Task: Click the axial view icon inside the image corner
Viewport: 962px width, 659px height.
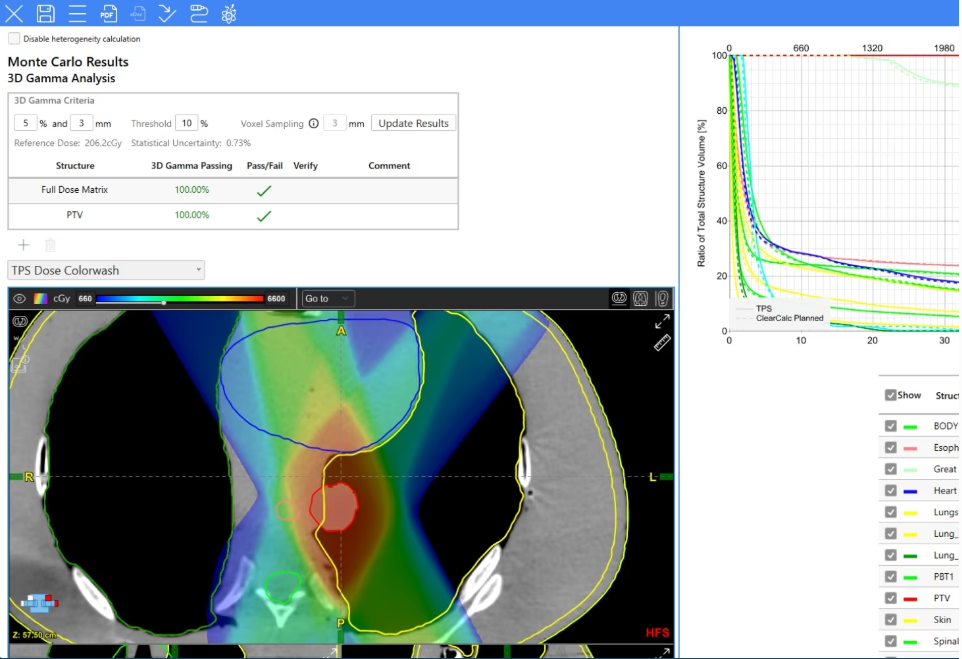Action: click(20, 322)
